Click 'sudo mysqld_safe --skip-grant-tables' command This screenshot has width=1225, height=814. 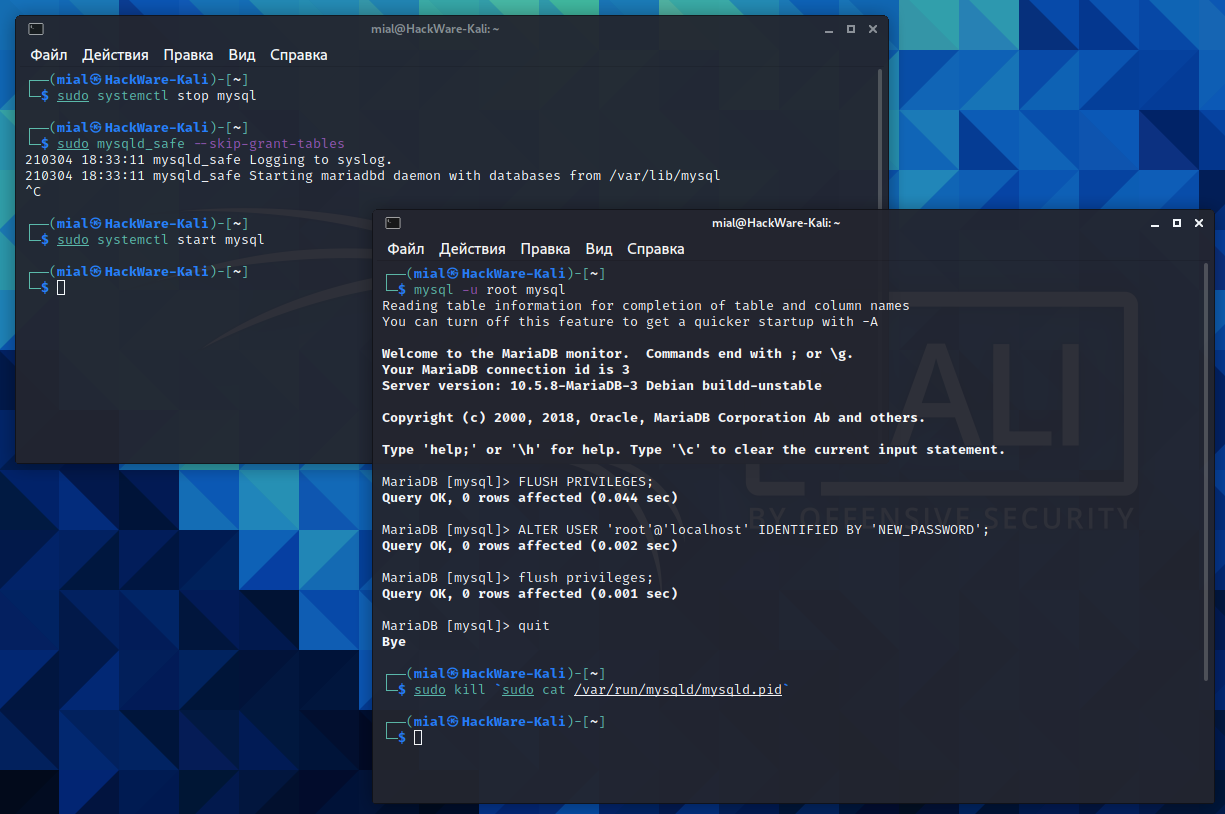coord(200,144)
